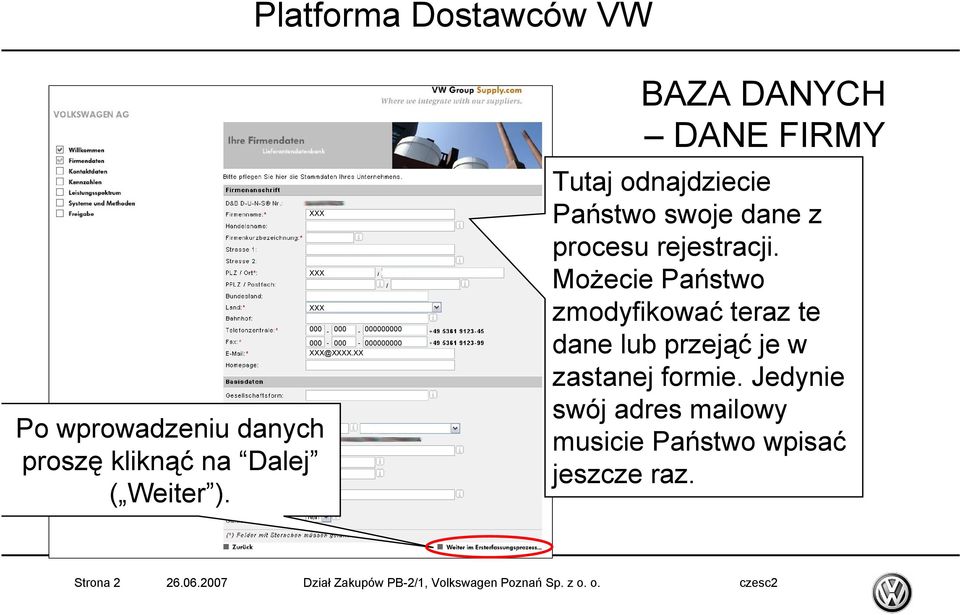Click the fax example +49 5361 9123-99
Screen dimensions: 960x615
coord(457,343)
